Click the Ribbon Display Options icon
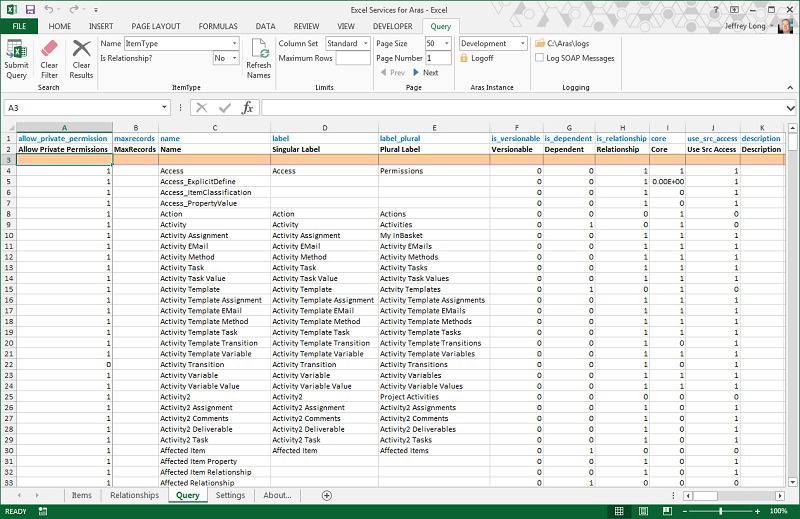This screenshot has width=800, height=519. 734,10
